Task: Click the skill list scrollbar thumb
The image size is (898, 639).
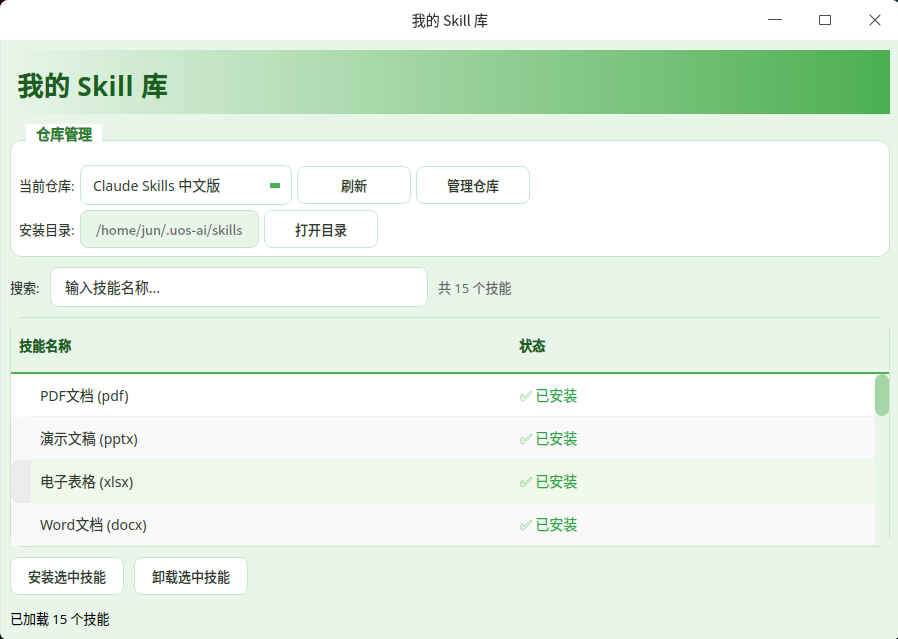Action: tap(882, 395)
